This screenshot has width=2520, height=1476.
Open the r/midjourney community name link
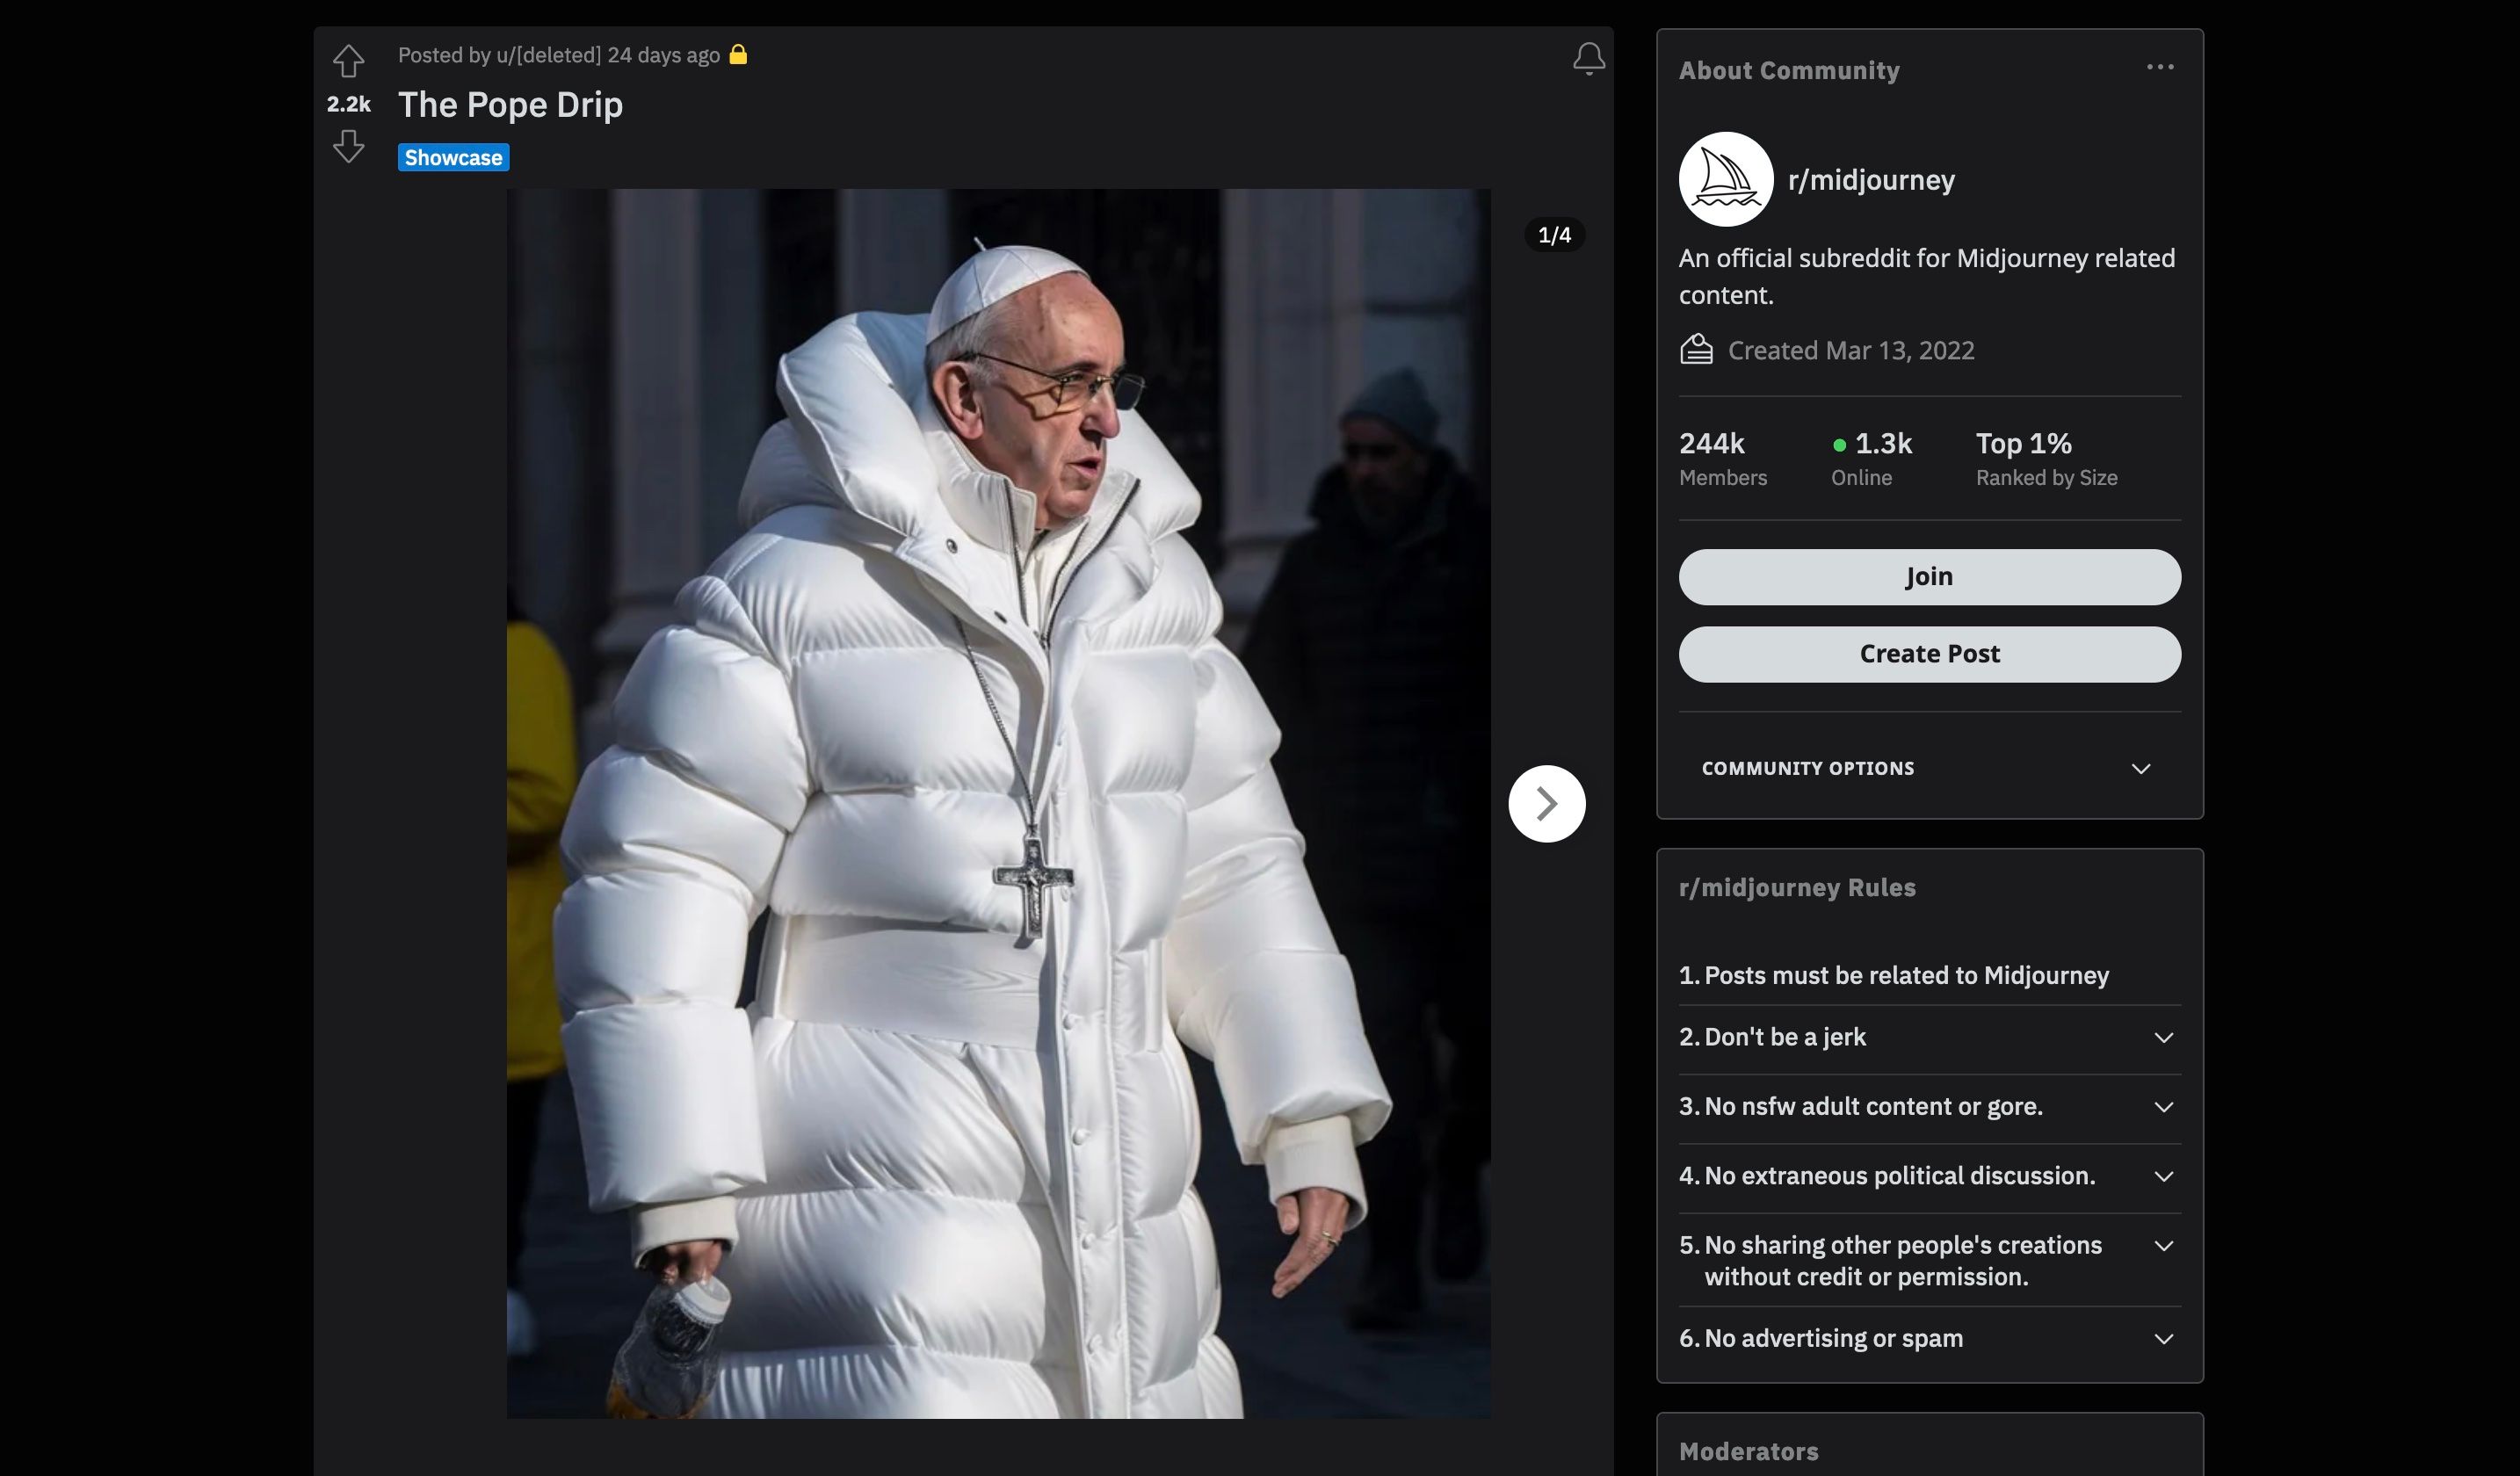1870,180
